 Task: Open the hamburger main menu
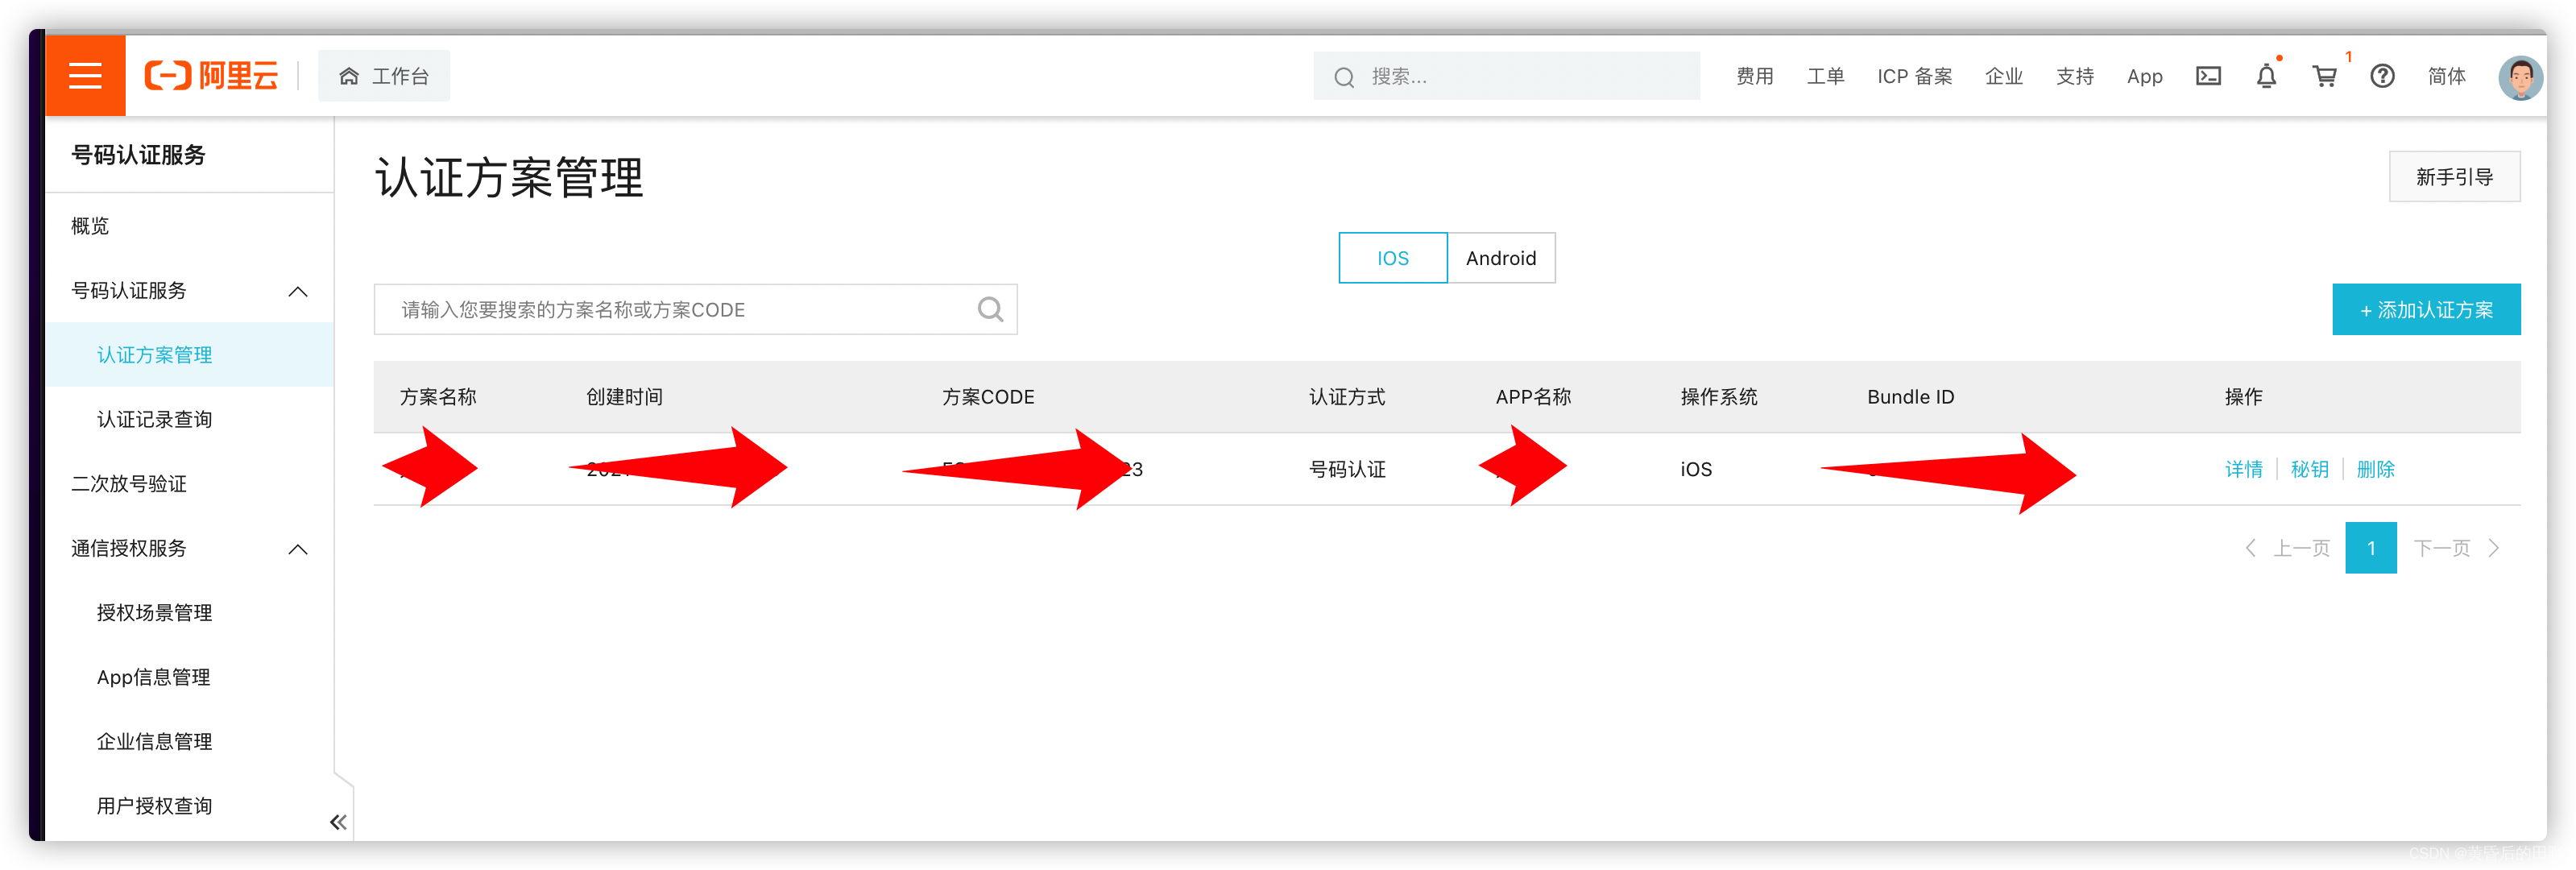pos(85,76)
